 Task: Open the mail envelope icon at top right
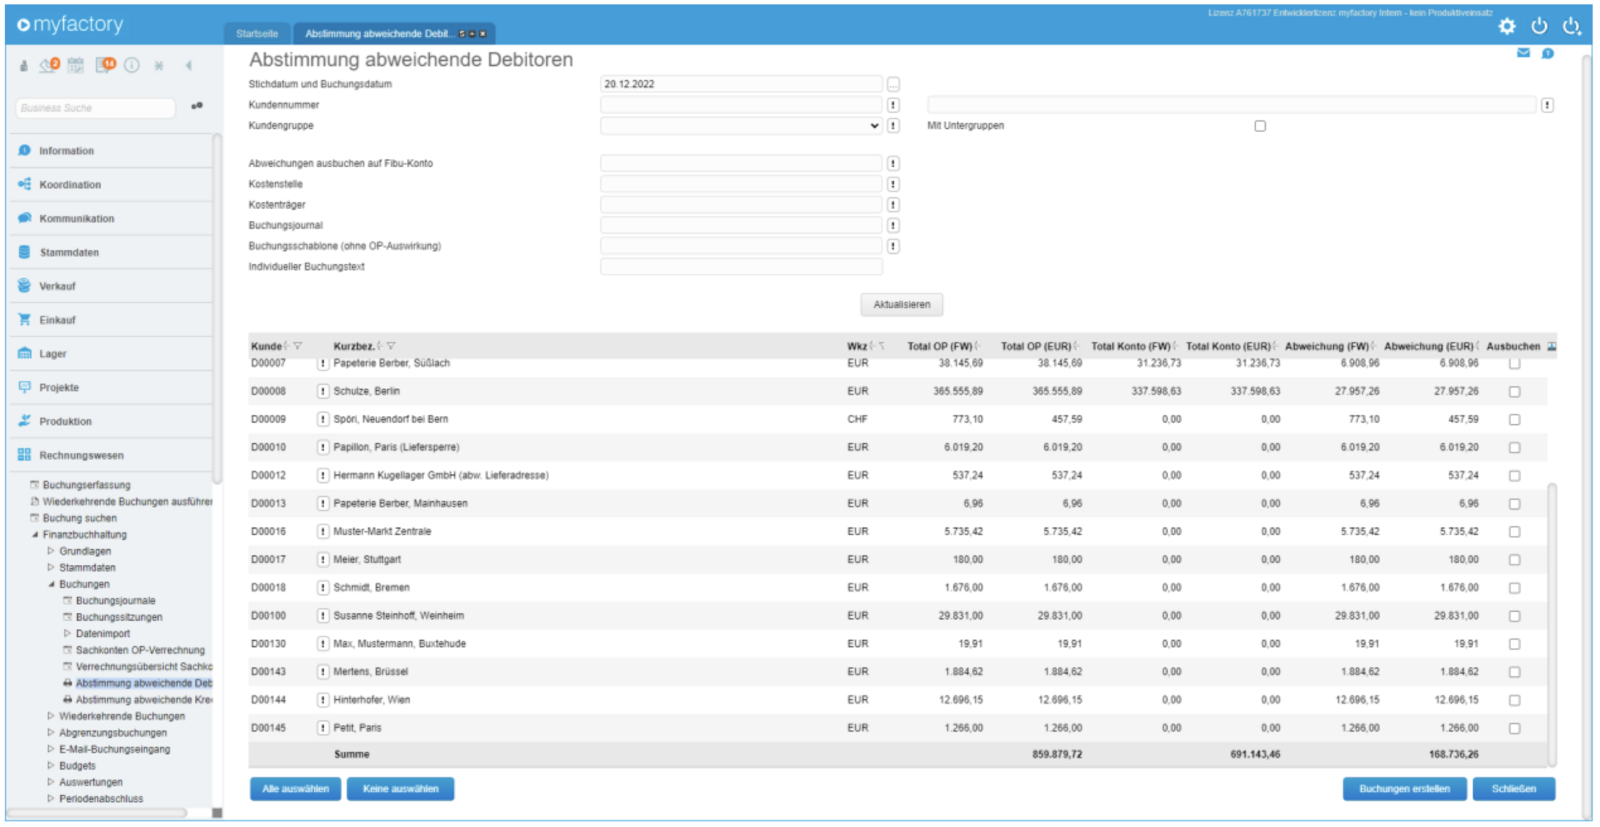point(1523,53)
